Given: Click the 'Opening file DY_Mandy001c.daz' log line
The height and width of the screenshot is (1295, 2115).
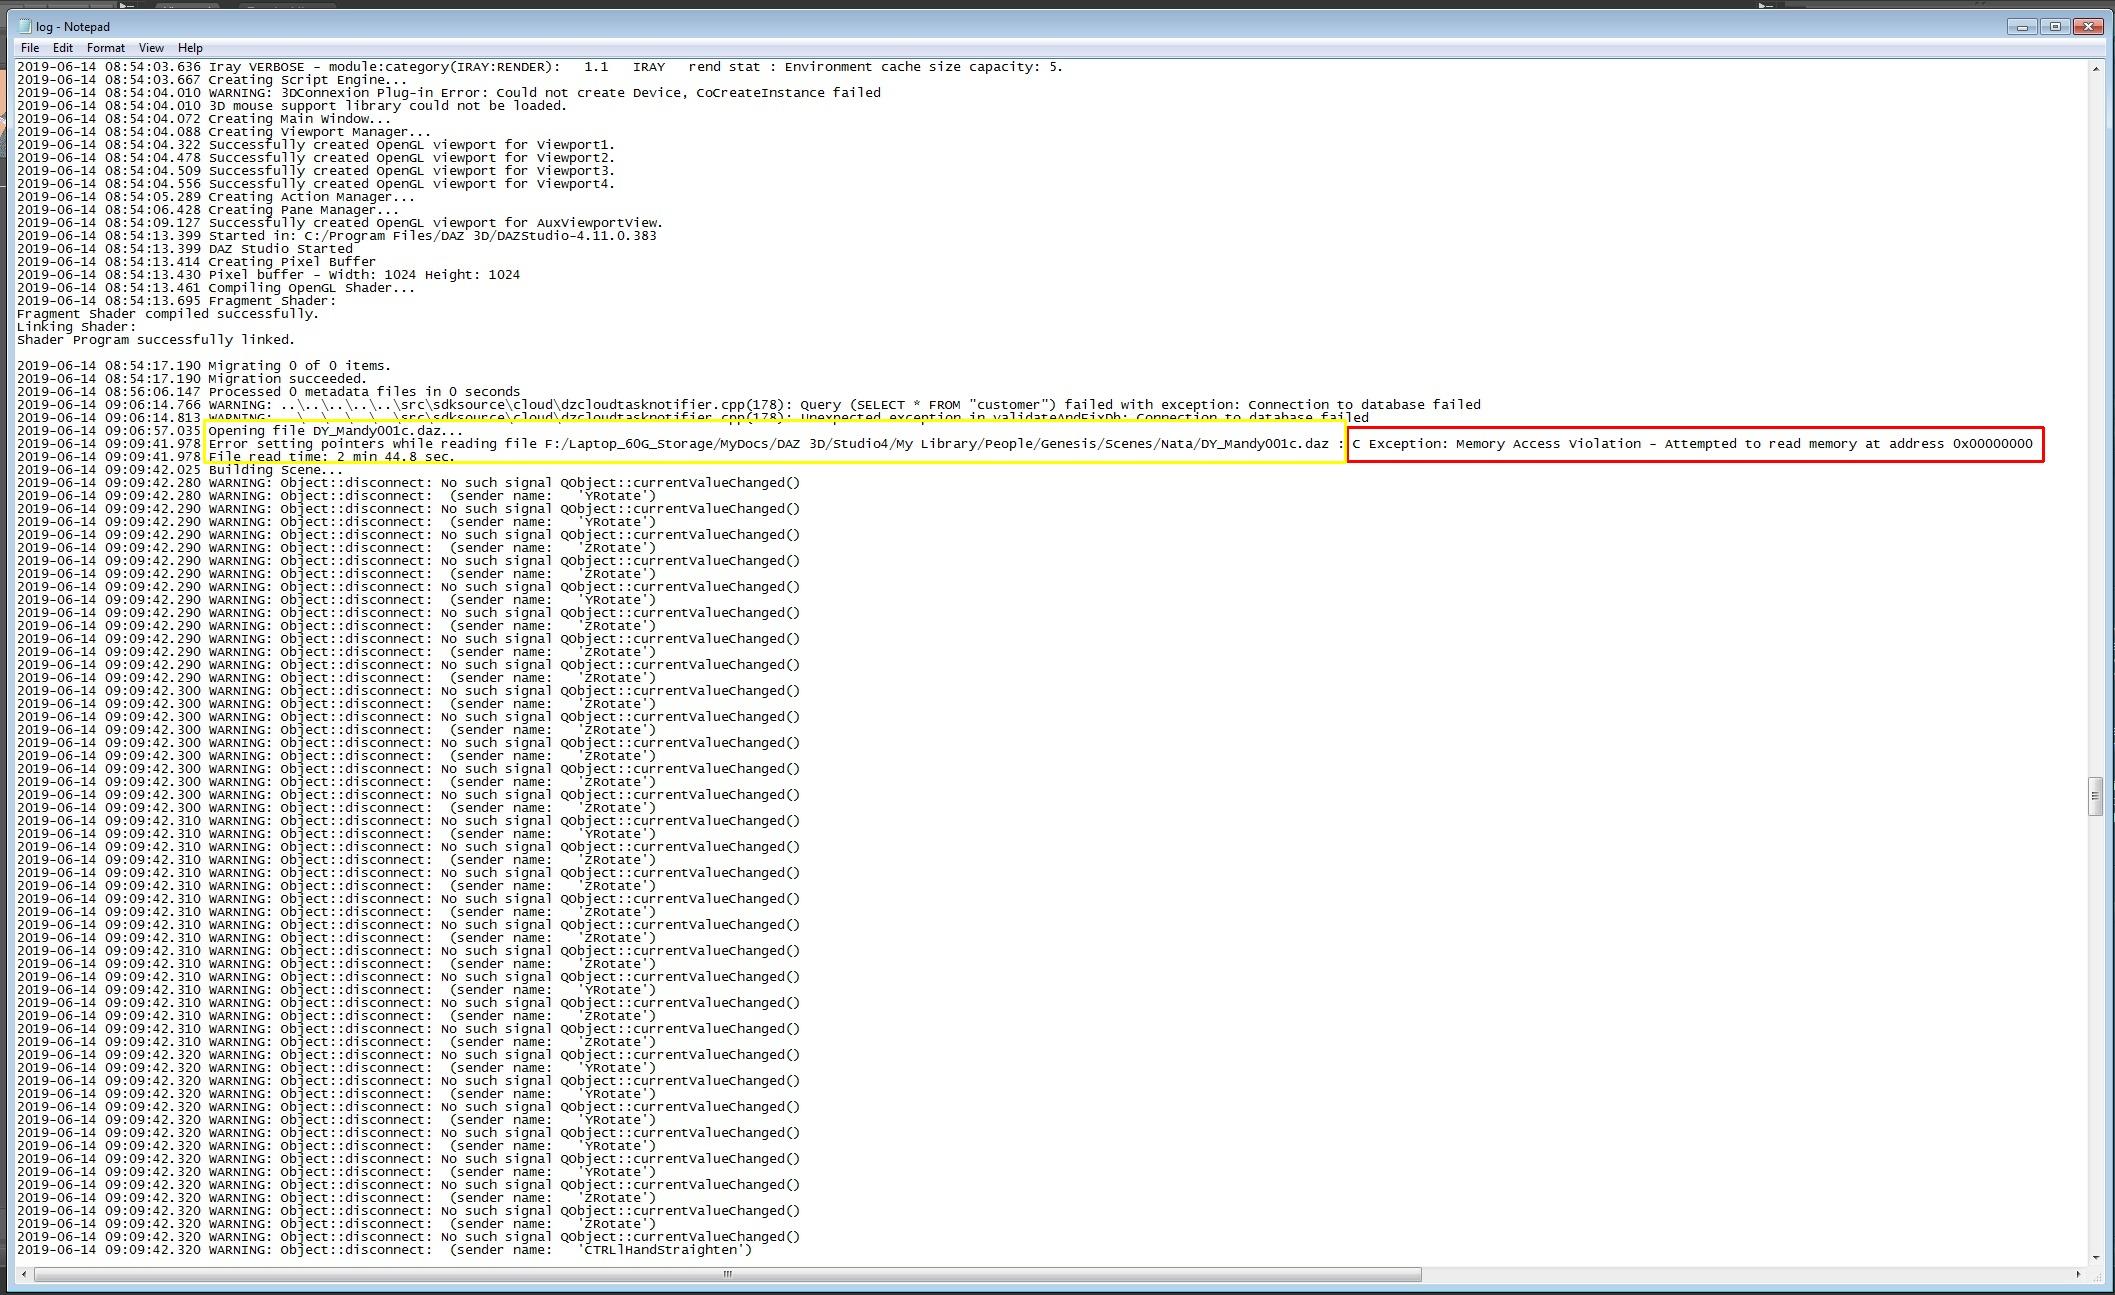Looking at the screenshot, I should click(x=335, y=431).
